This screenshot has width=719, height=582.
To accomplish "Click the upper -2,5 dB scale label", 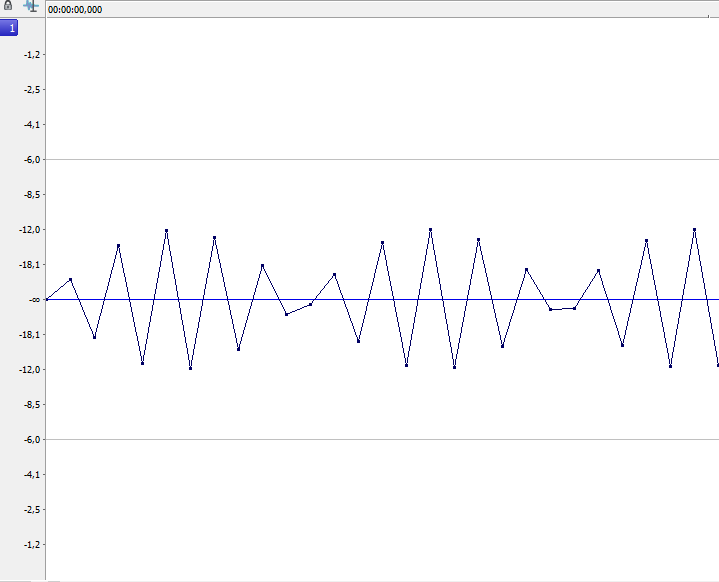I will (32, 89).
